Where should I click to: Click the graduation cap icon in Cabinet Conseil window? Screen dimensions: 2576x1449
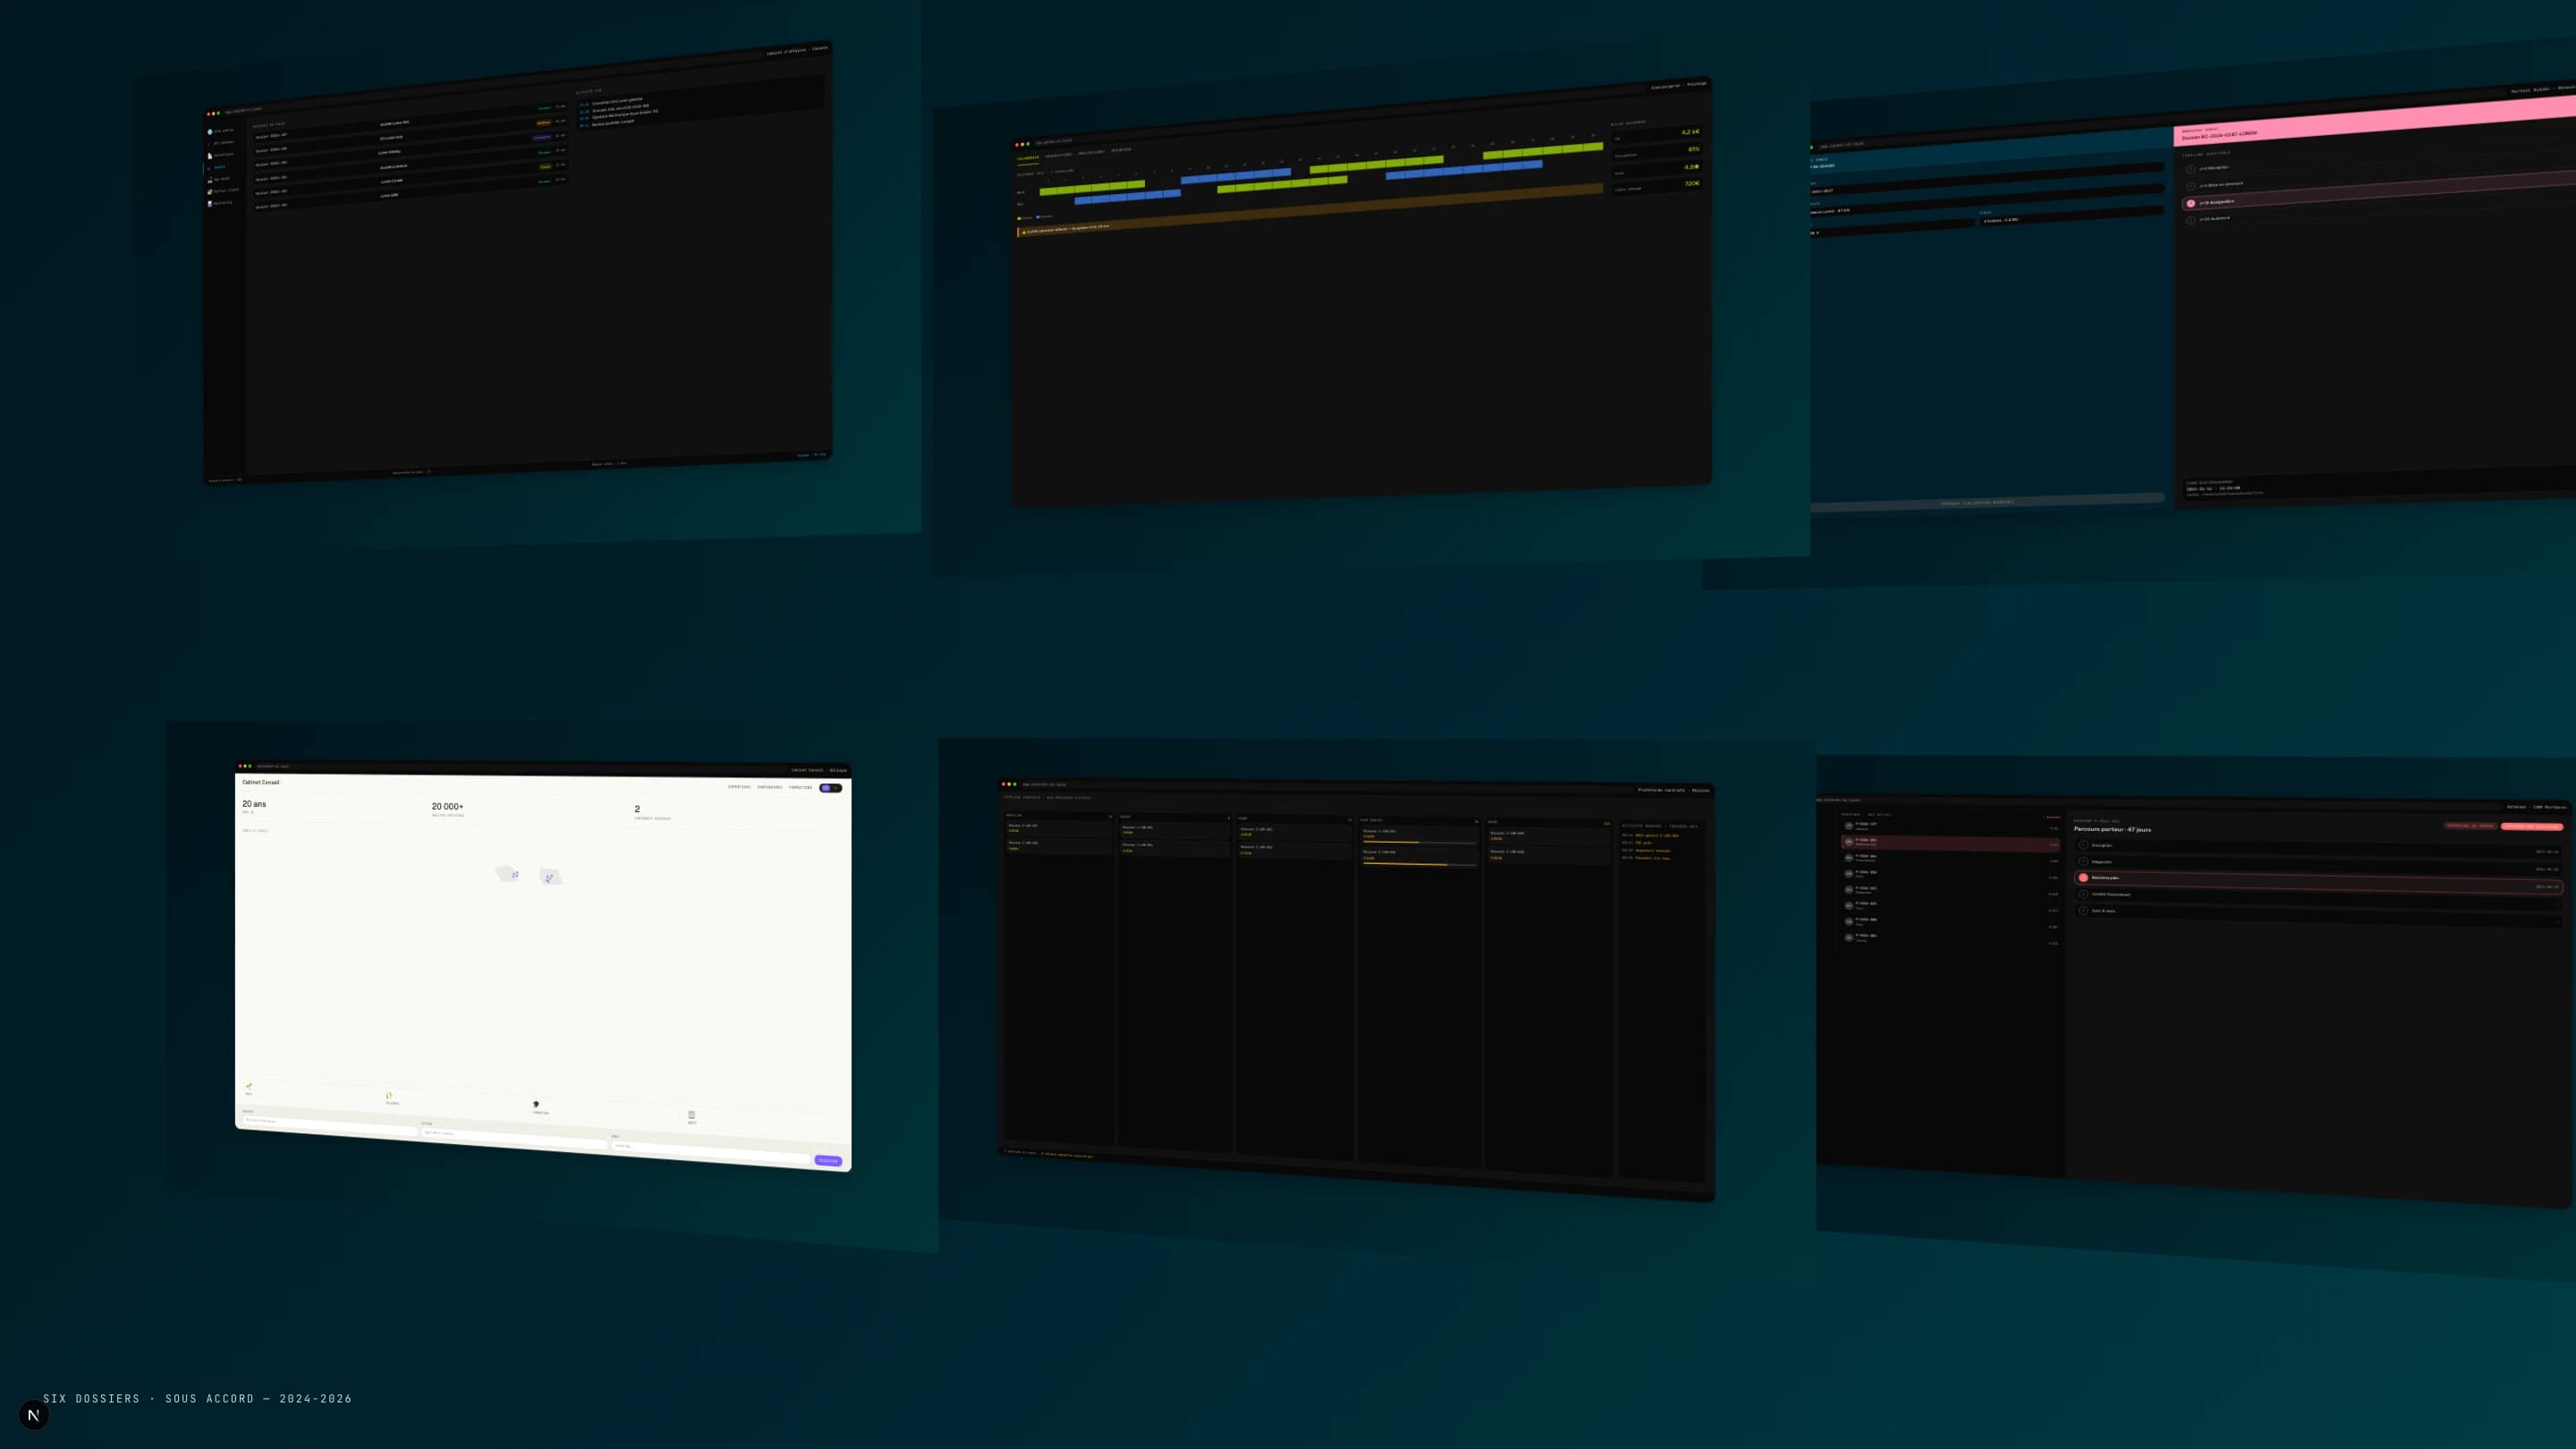(x=536, y=1104)
